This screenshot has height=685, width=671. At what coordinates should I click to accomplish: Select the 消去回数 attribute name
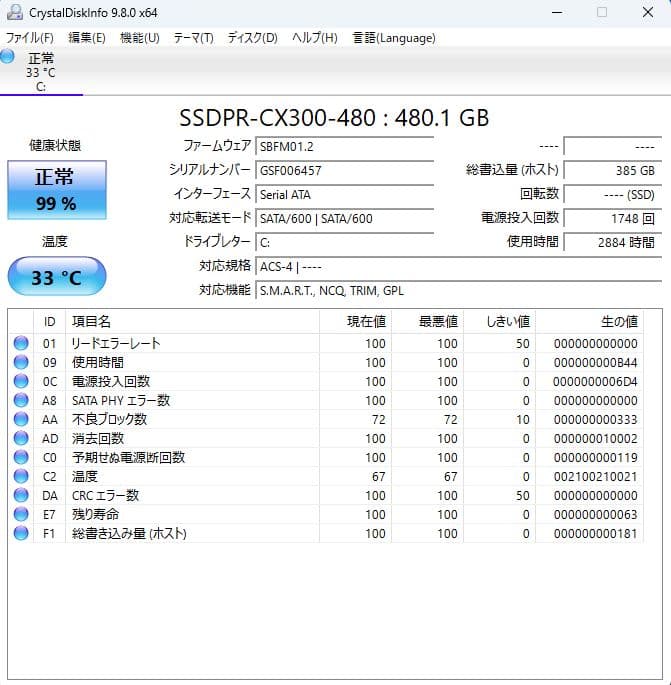click(x=98, y=438)
